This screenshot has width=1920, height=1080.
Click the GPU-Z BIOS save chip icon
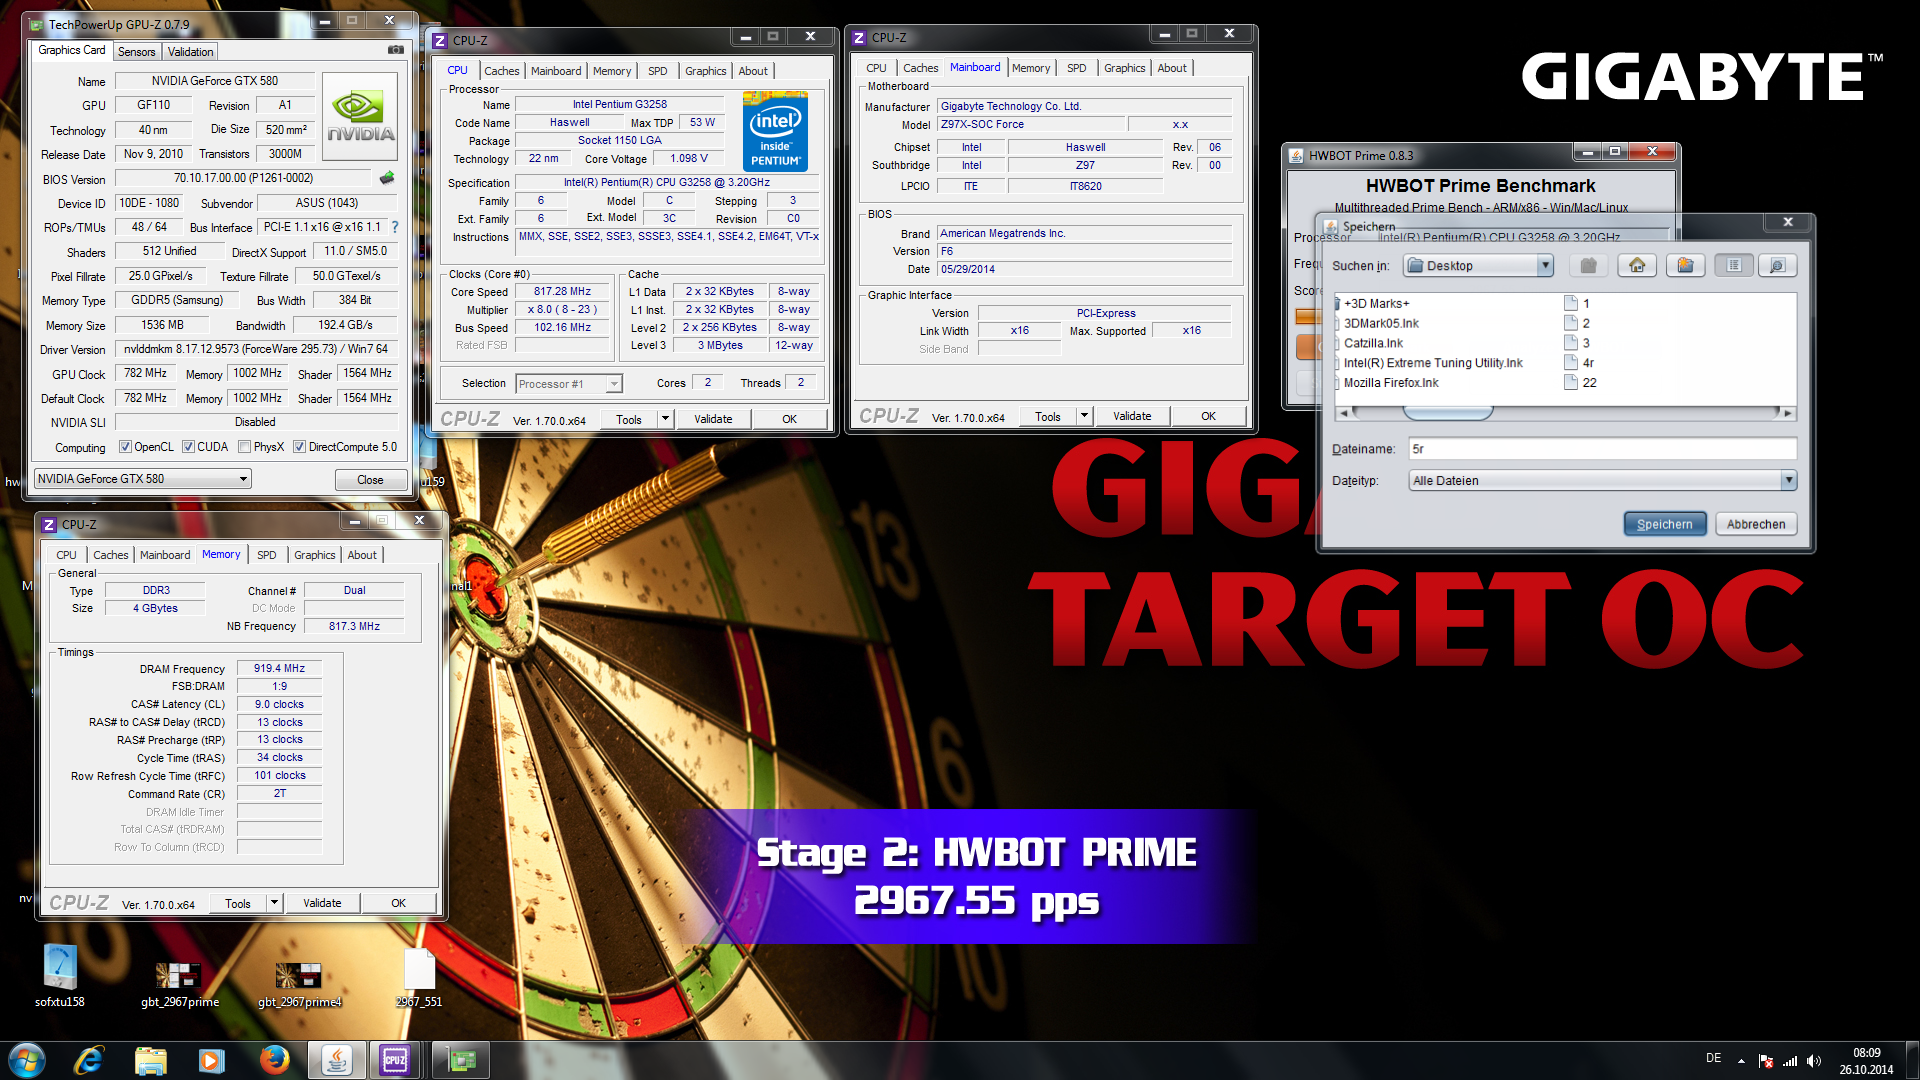coord(387,178)
